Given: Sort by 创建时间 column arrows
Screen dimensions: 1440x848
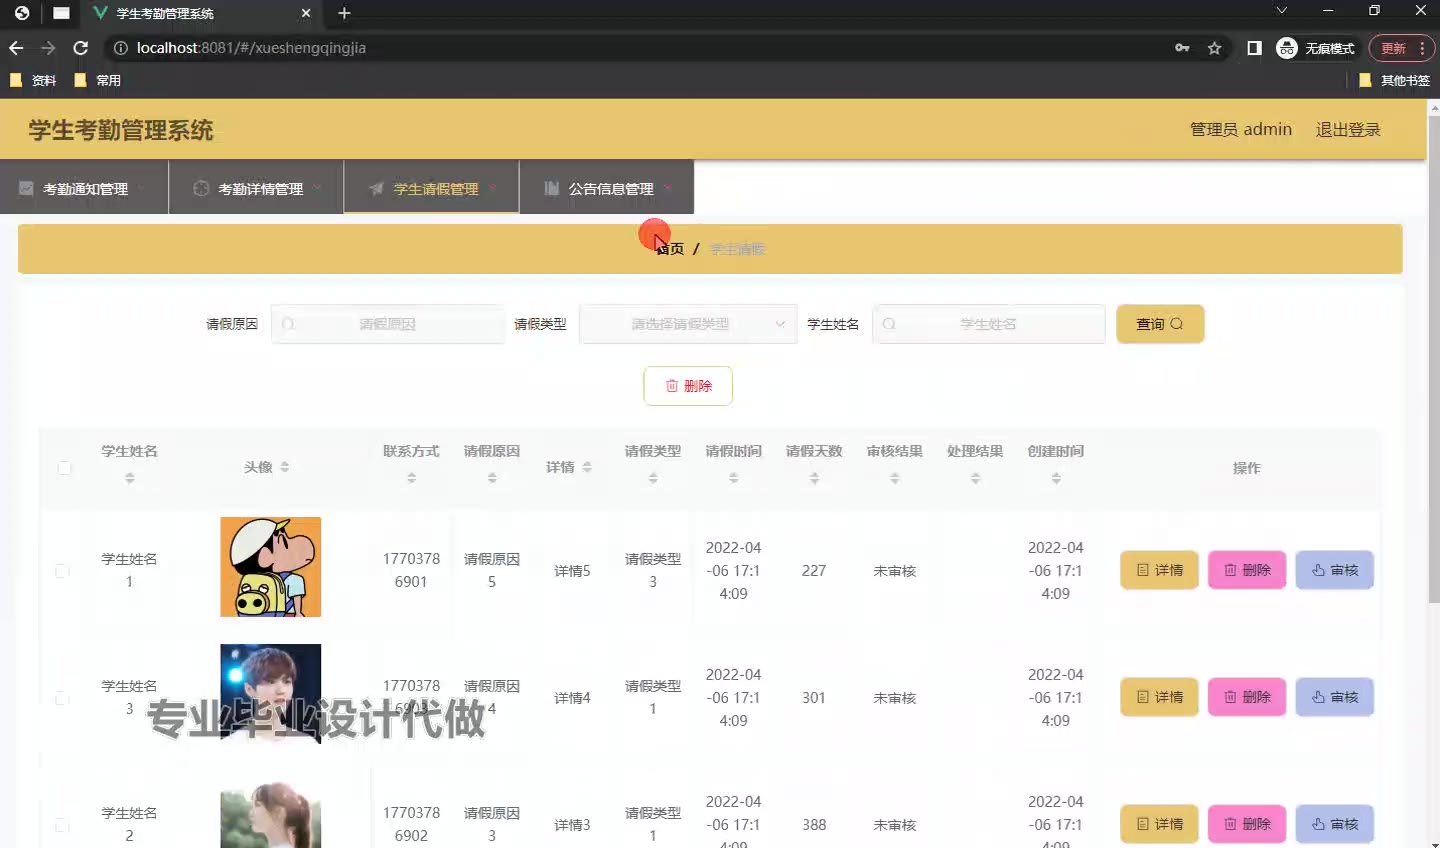Looking at the screenshot, I should pyautogui.click(x=1056, y=479).
